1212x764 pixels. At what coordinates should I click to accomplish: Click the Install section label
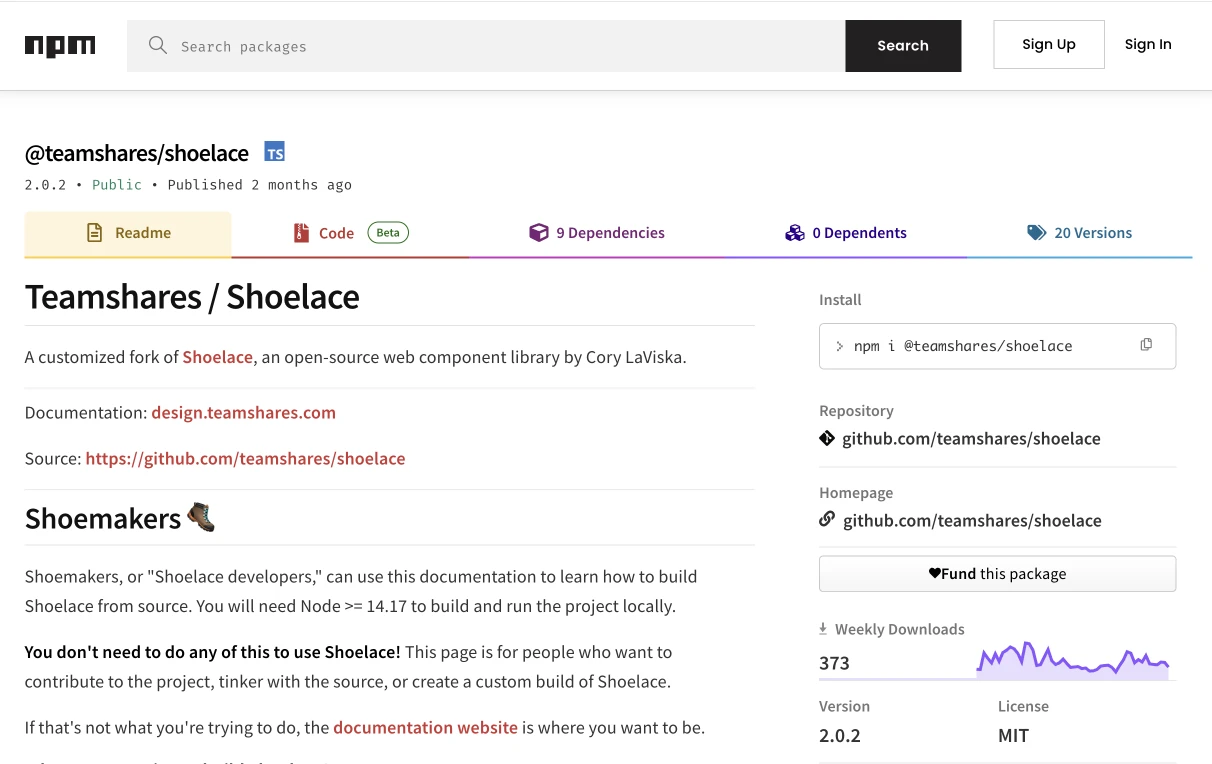[840, 300]
